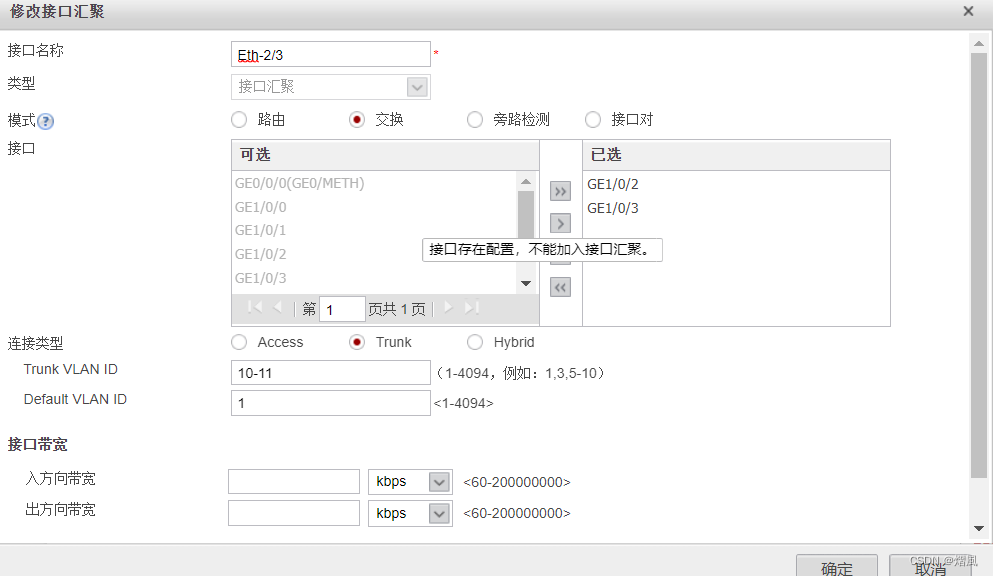
Task: Select the 路由 mode radio button
Action: [x=239, y=120]
